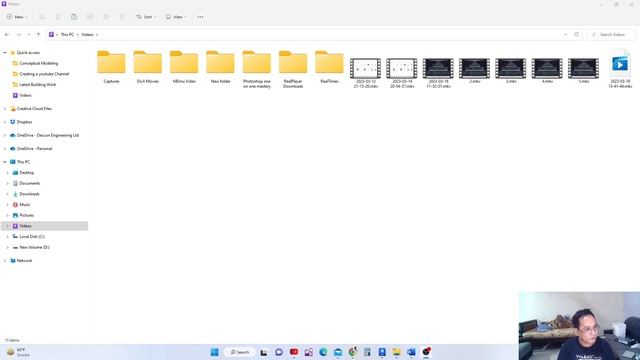640x360 pixels.
Task: Open Microsoft Edge from taskbar
Action: (323, 352)
